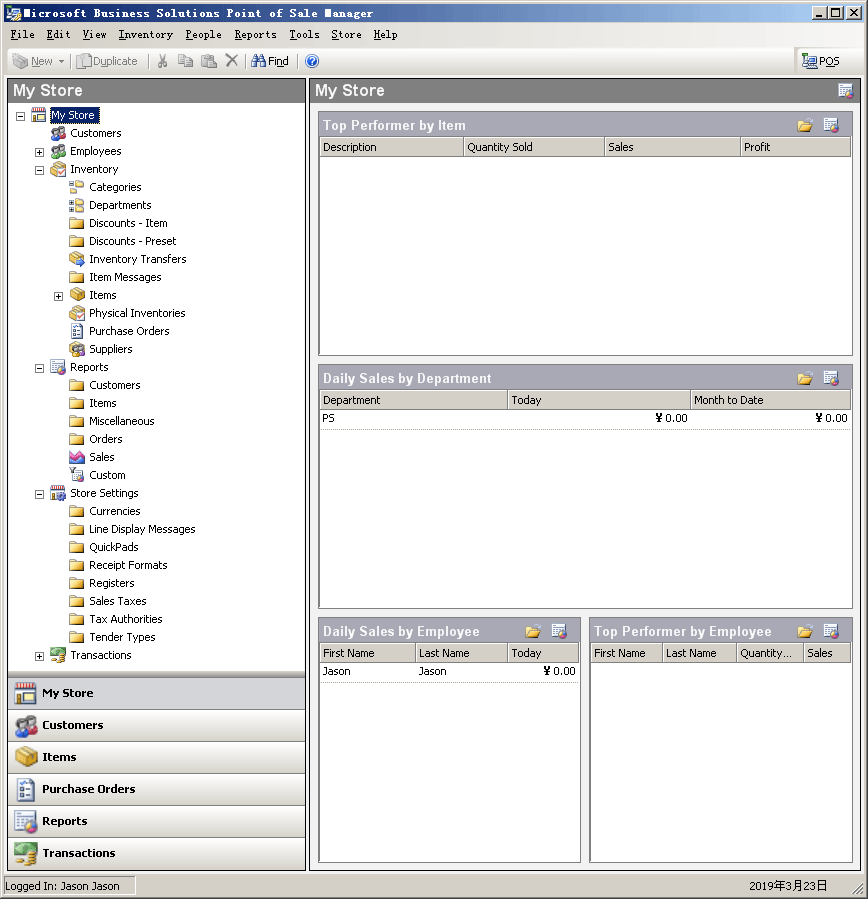This screenshot has height=899, width=868.
Task: Expand the Transactions tree node
Action: [x=40, y=656]
